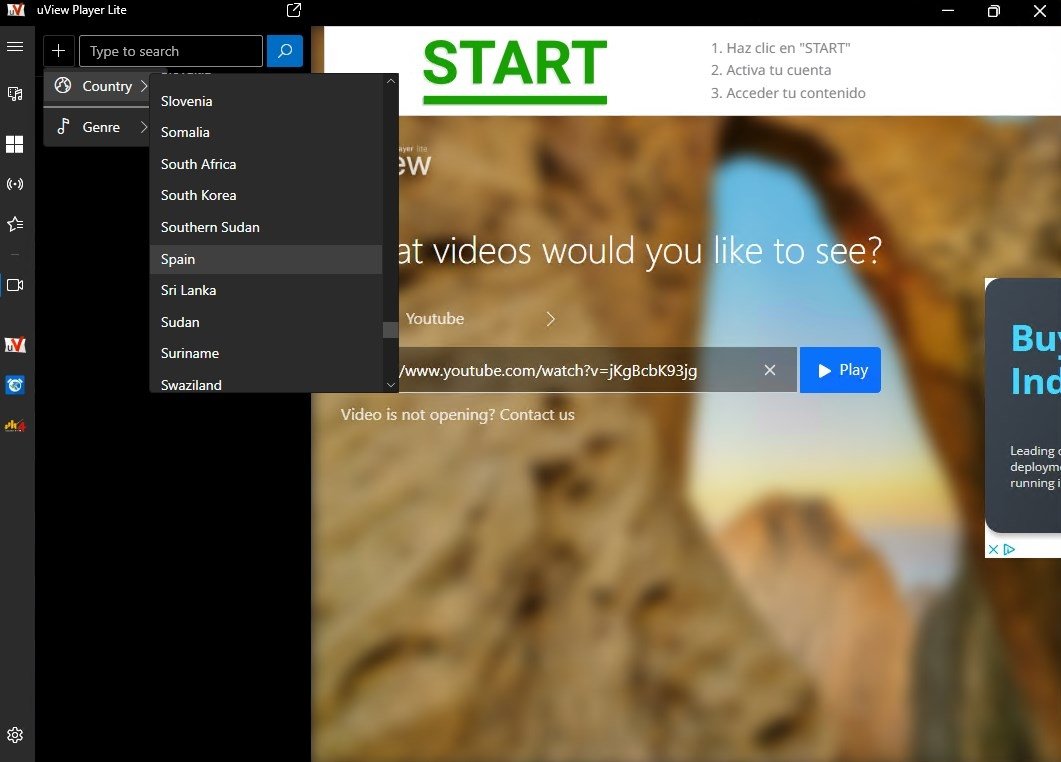Select the video camera sidebar icon
This screenshot has height=762, width=1061.
pyautogui.click(x=15, y=285)
